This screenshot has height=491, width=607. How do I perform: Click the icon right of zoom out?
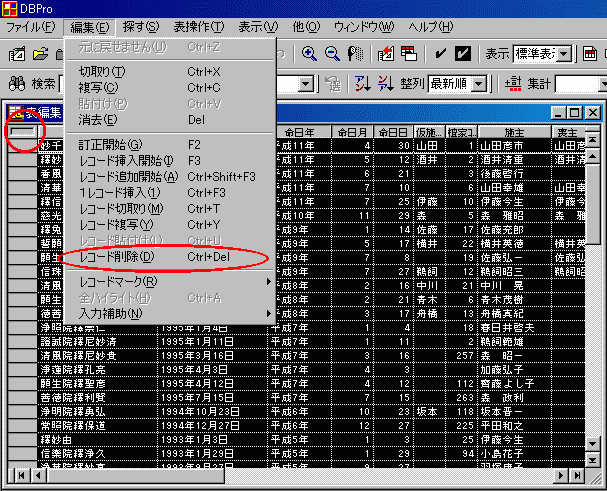(355, 54)
